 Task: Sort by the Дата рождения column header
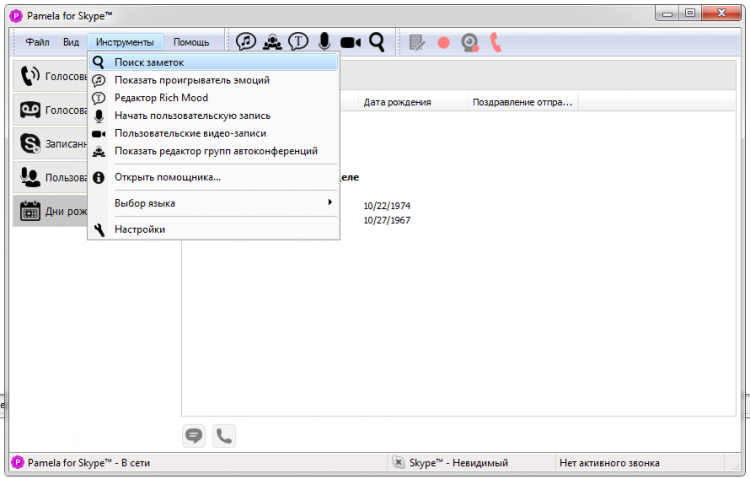(413, 102)
